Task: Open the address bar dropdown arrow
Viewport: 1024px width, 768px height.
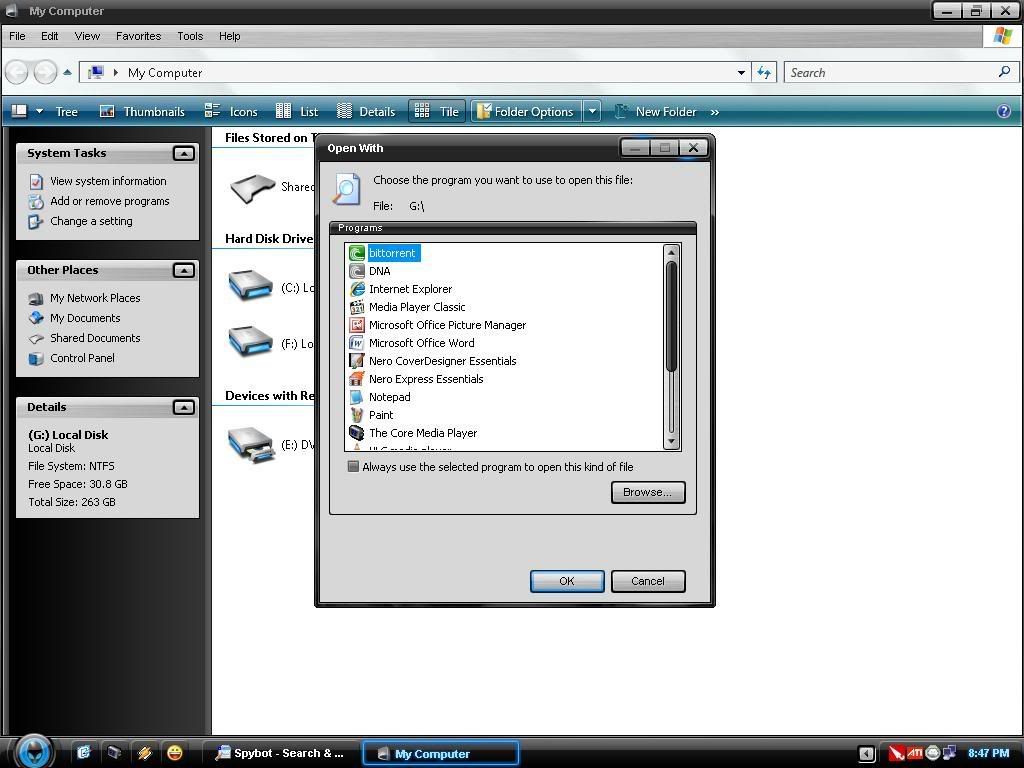Action: click(741, 72)
